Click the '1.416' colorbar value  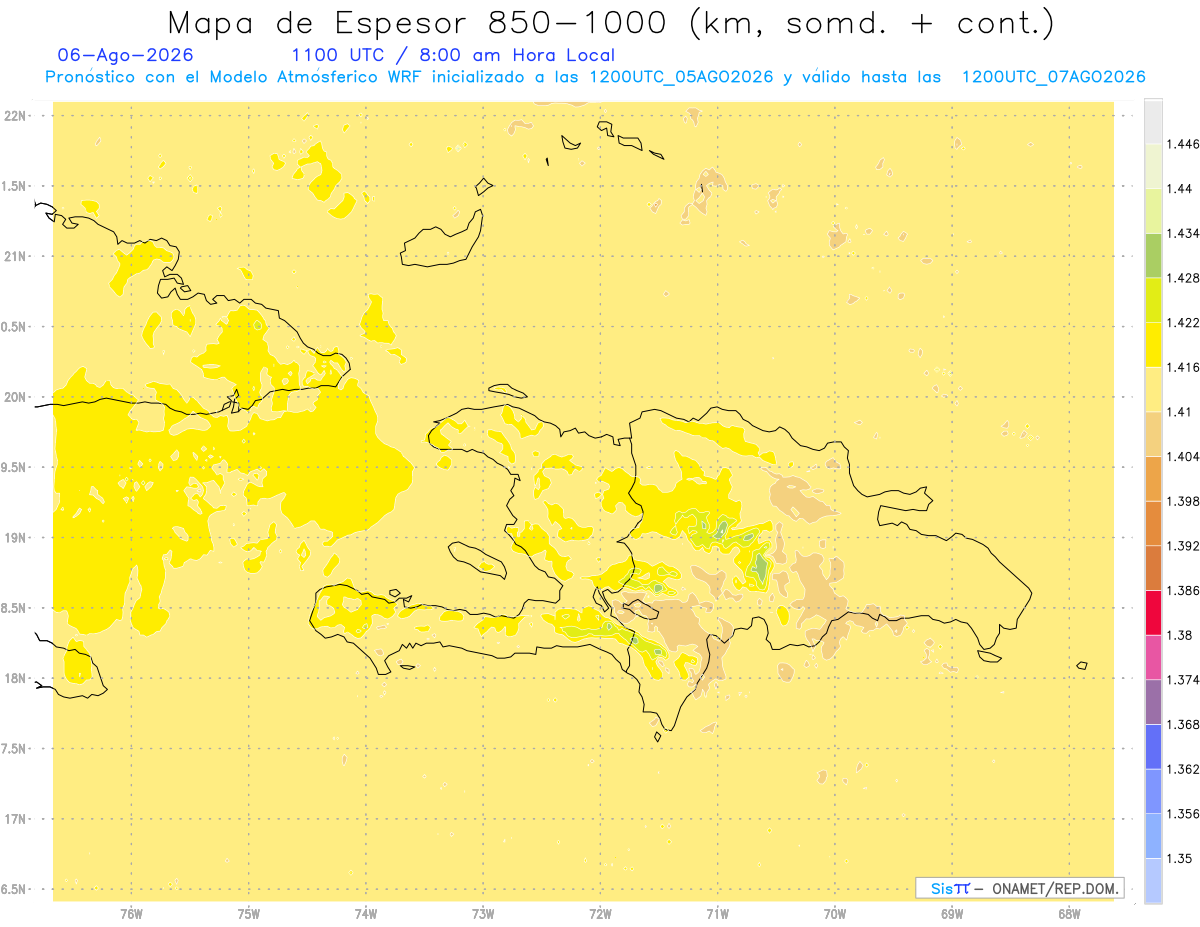(1183, 367)
